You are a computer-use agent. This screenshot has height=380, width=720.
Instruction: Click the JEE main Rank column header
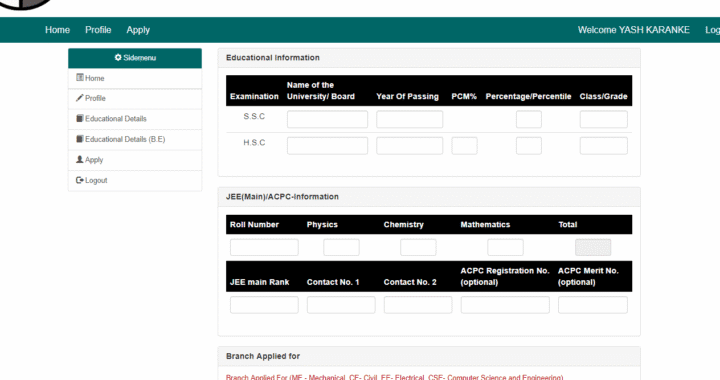259,282
